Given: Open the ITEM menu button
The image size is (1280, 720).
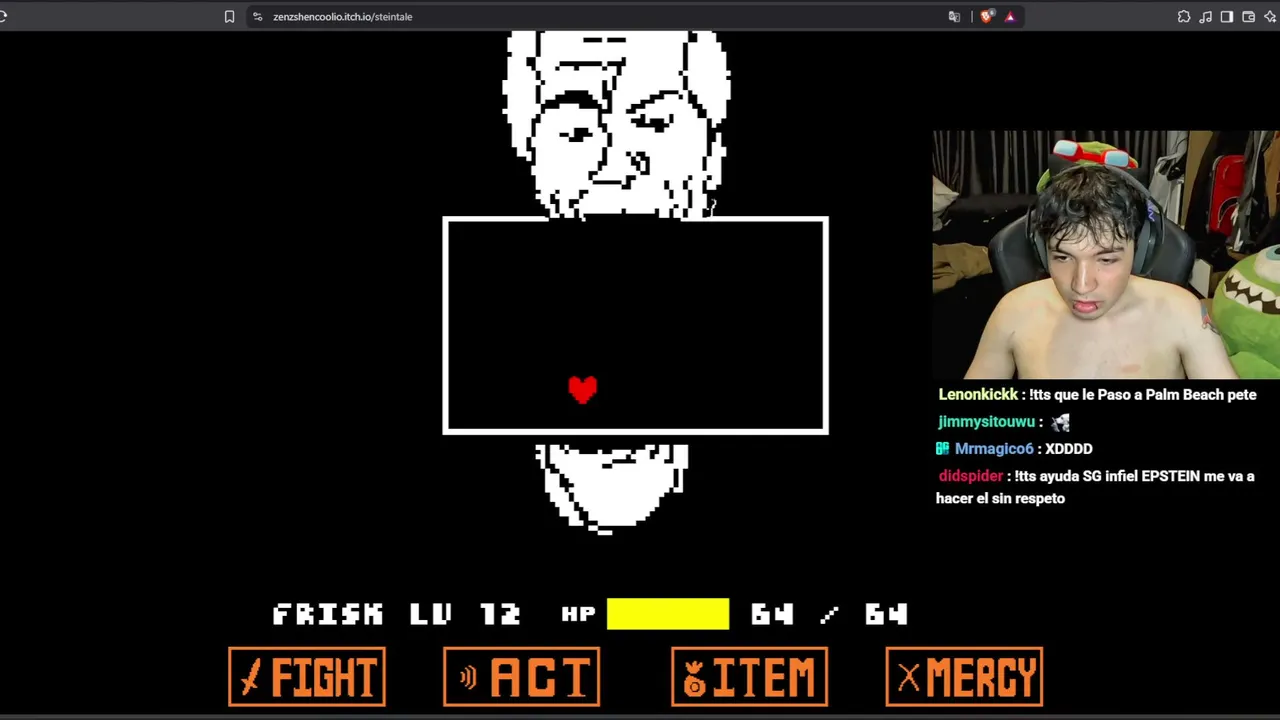Looking at the screenshot, I should click(x=749, y=677).
